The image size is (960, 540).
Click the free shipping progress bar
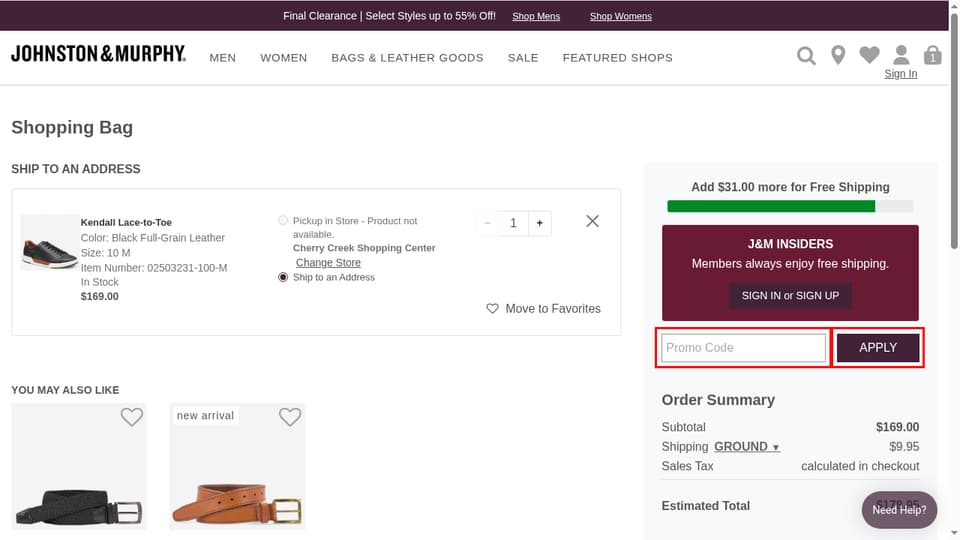tap(790, 206)
